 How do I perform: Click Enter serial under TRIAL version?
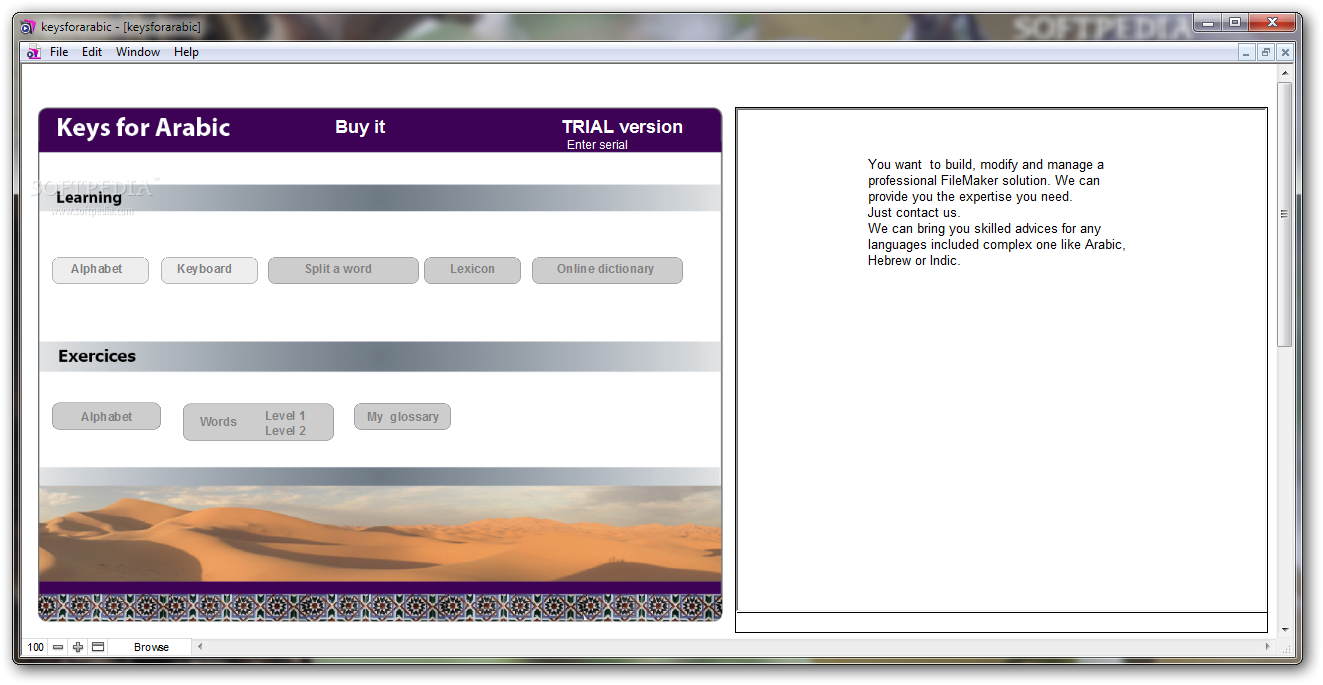pyautogui.click(x=597, y=145)
